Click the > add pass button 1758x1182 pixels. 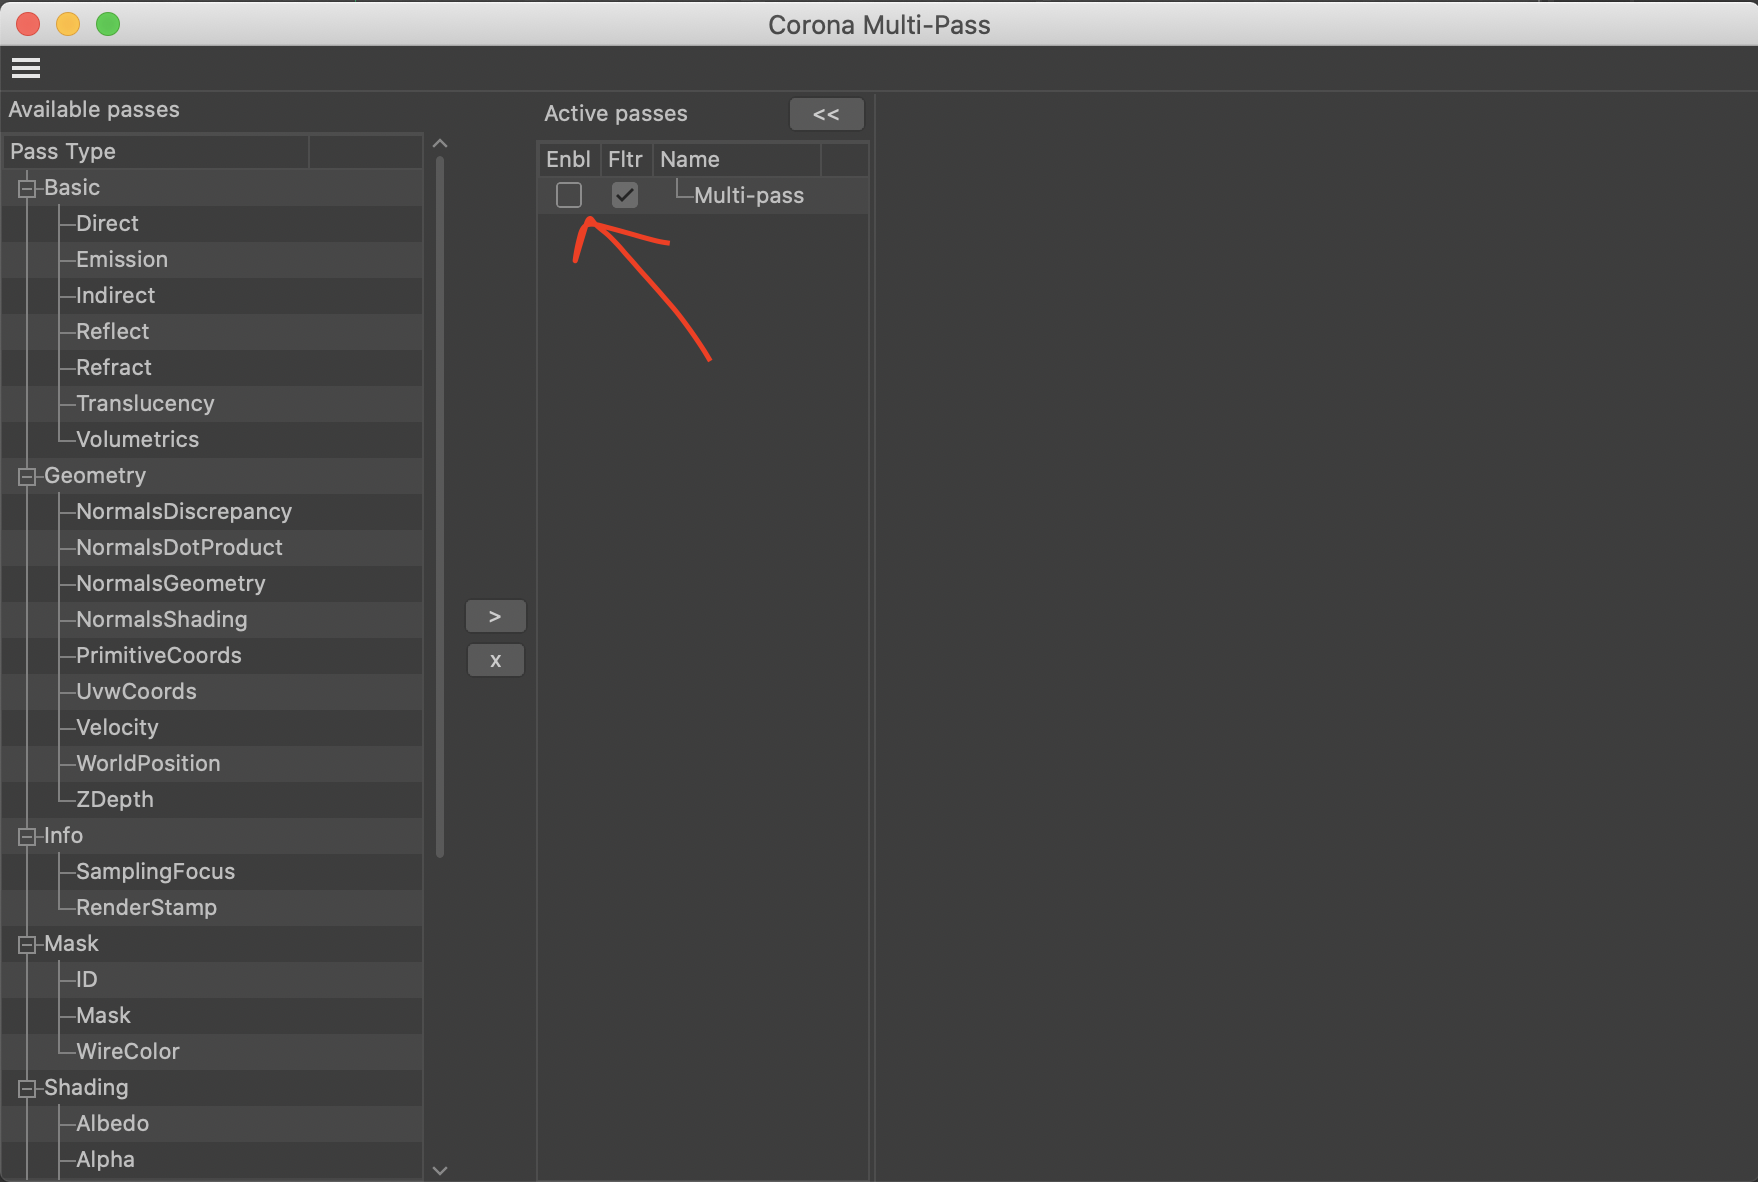click(x=495, y=616)
